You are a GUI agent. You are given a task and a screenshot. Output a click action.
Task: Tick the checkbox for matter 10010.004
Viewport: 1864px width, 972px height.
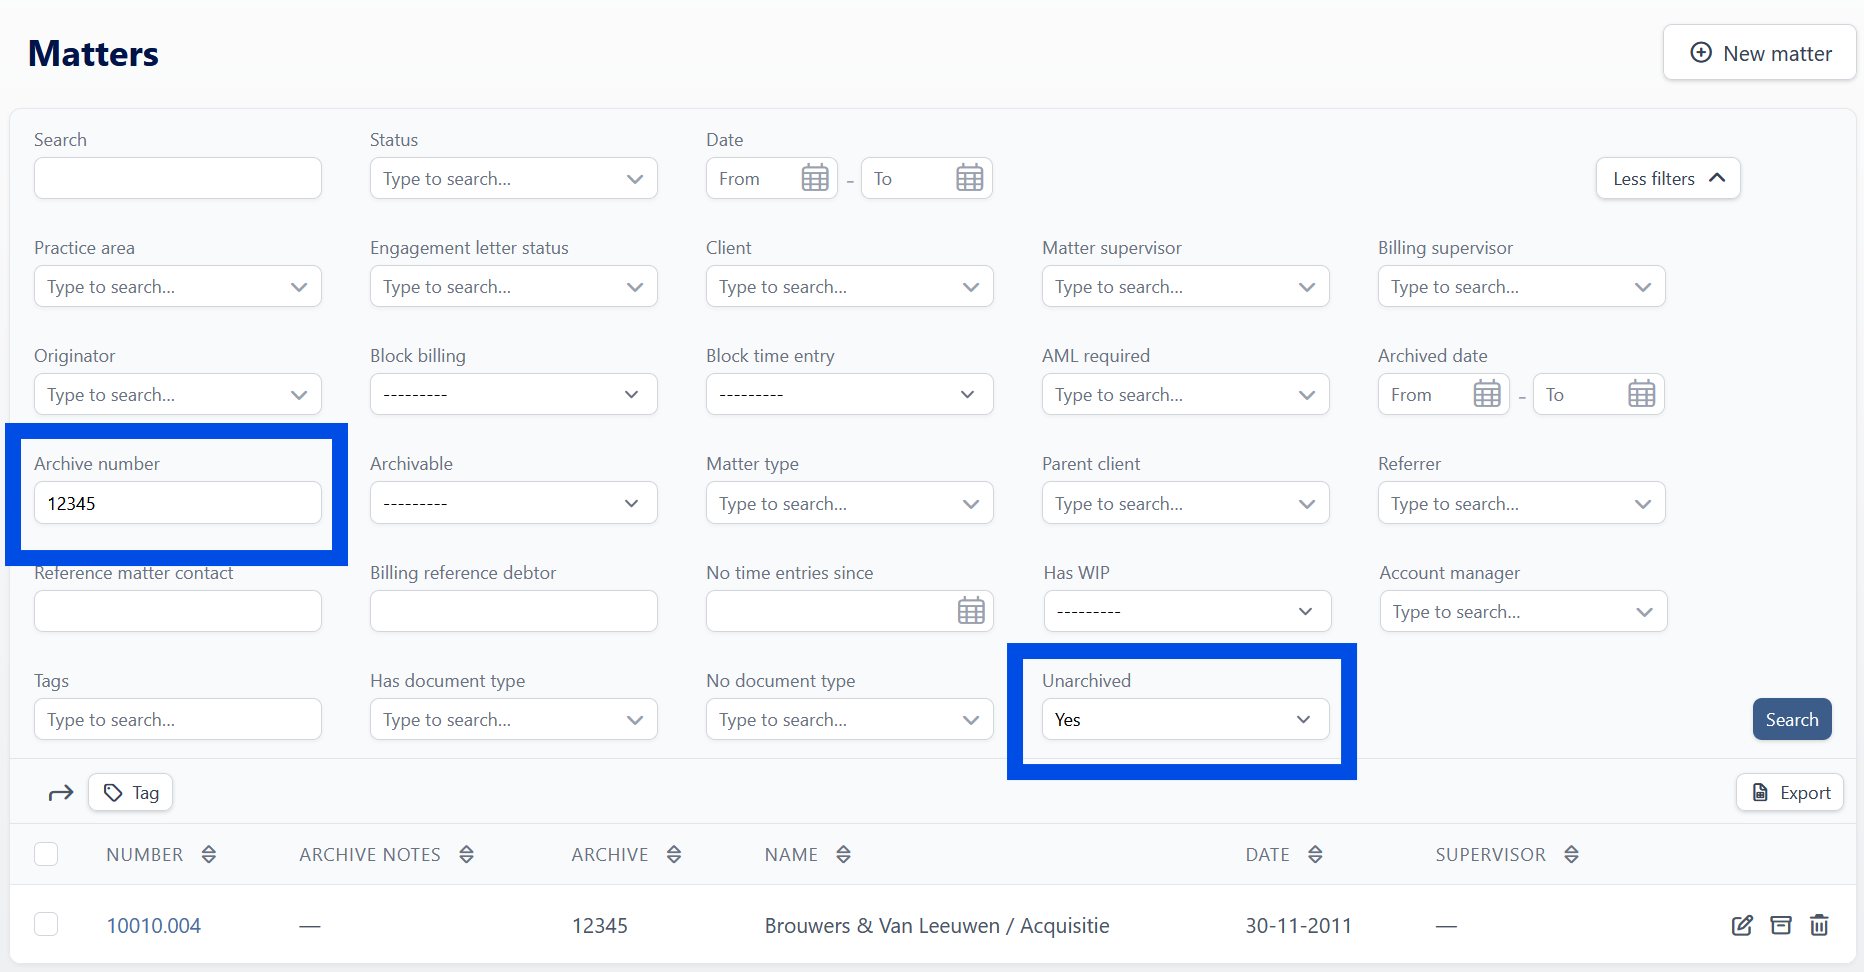coord(46,924)
